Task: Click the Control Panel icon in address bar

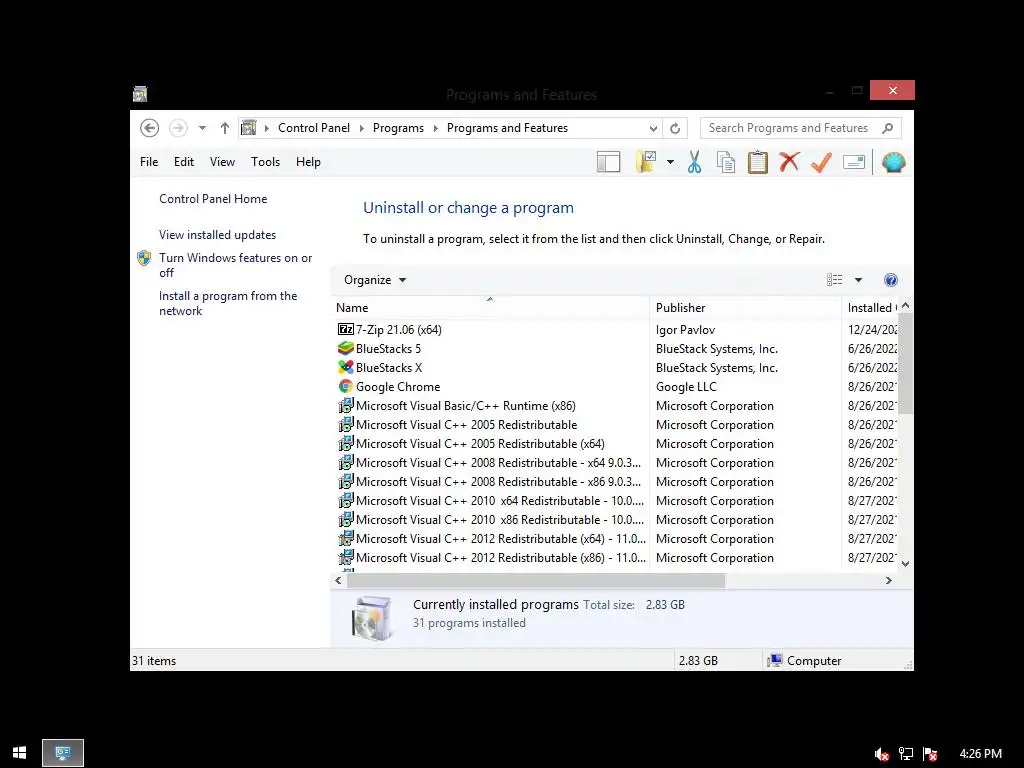Action: pos(248,128)
